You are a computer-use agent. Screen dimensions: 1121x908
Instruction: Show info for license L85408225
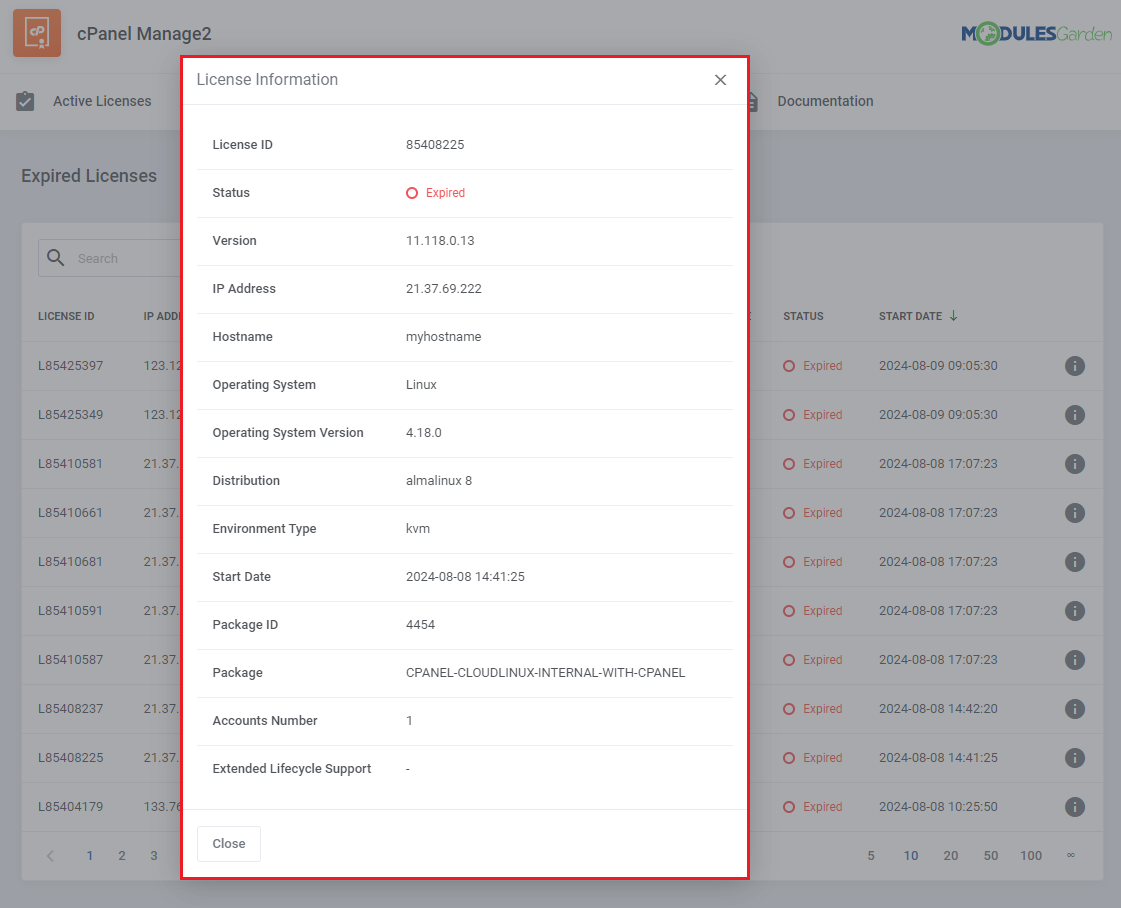click(x=1075, y=758)
